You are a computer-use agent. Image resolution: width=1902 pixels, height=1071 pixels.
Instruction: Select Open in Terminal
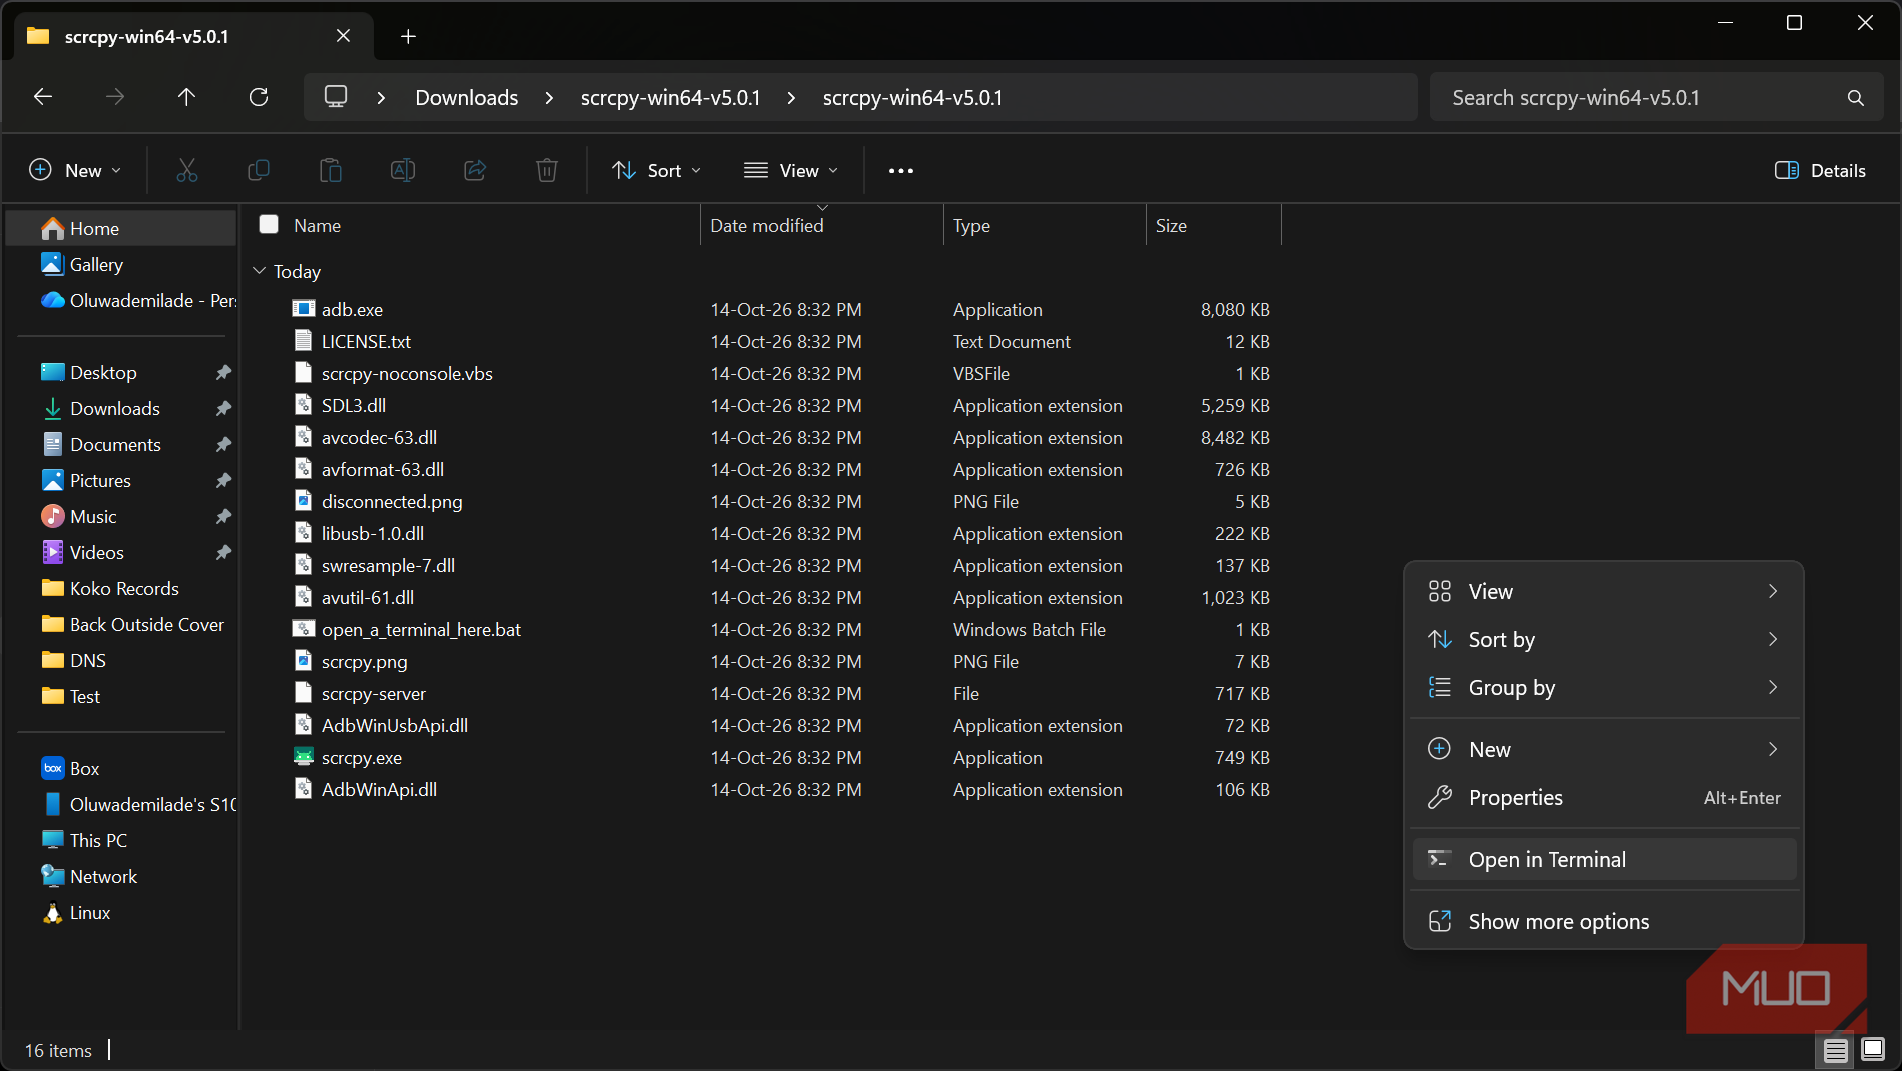(1604, 860)
